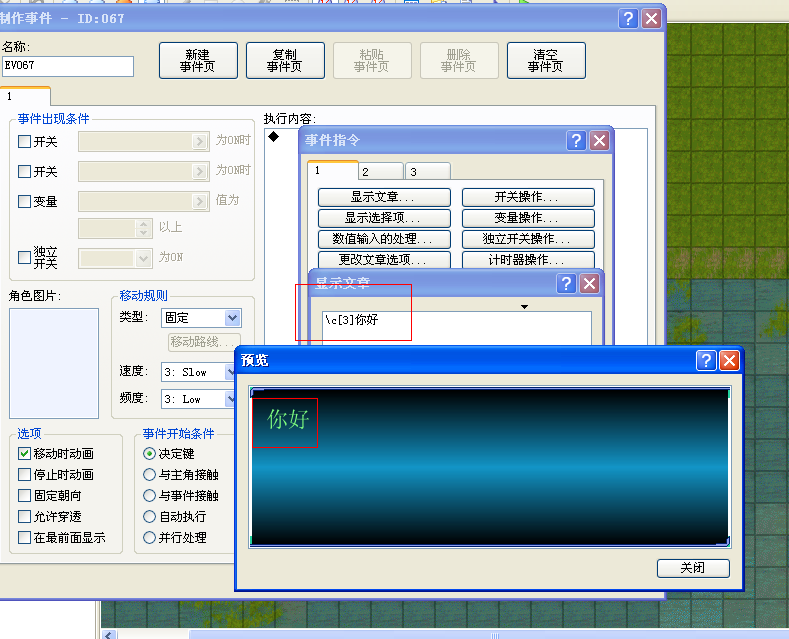This screenshot has width=789, height=639.
Task: Switch to event page tab 1
Action: point(25,96)
